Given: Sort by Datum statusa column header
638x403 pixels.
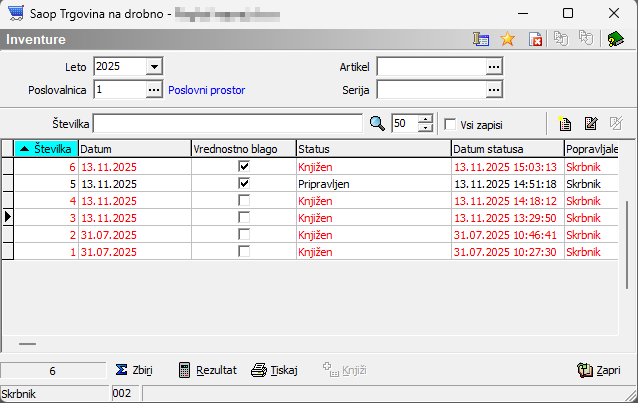Looking at the screenshot, I should 508,149.
